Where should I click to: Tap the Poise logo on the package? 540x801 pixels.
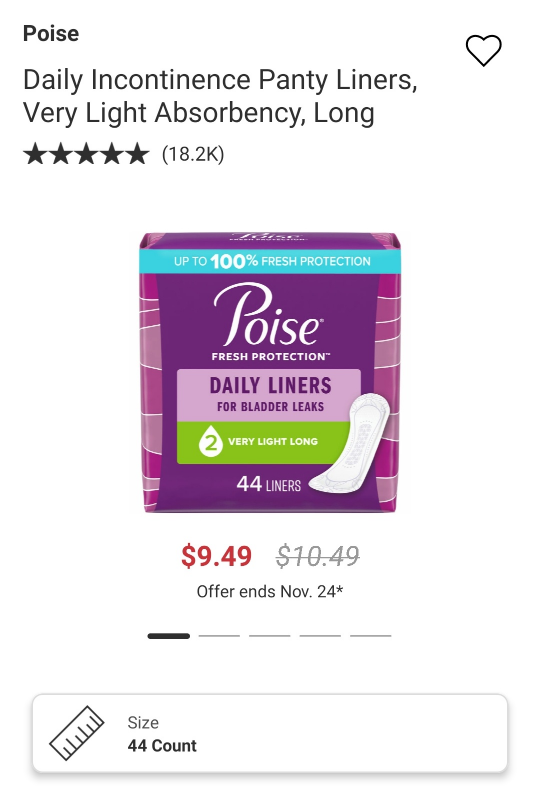269,315
